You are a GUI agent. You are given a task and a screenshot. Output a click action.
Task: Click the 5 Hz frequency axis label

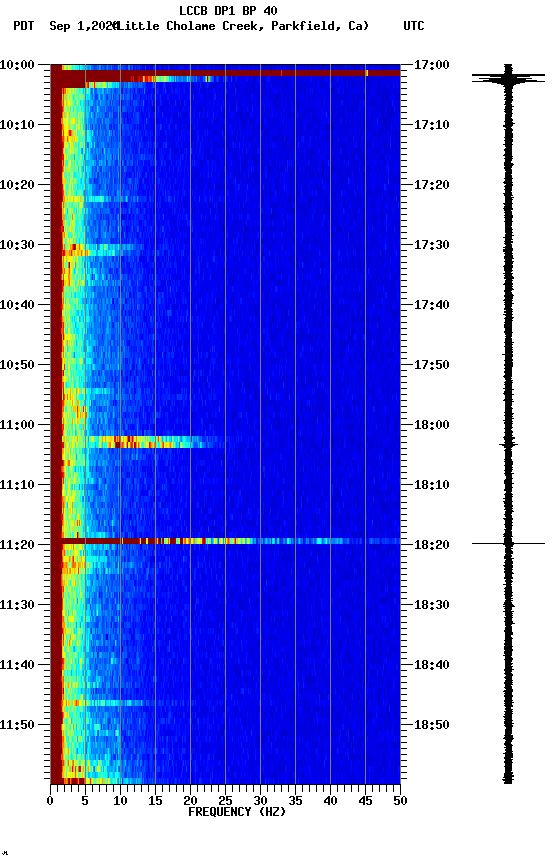click(85, 801)
